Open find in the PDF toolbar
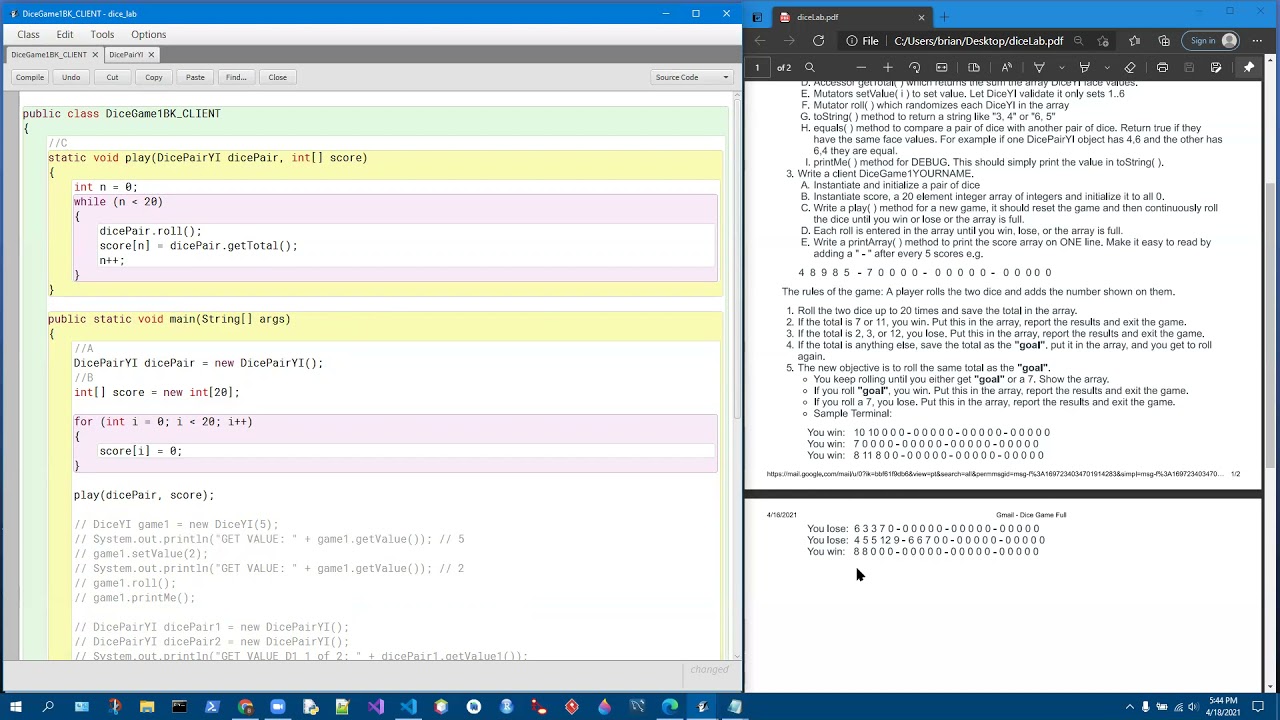 point(810,67)
